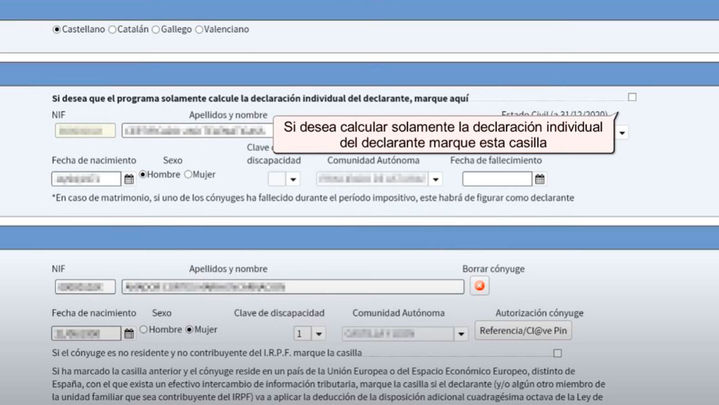Viewport: 719px width, 405px height.
Task: Check the individual declaration only checkbox
Action: 631,98
